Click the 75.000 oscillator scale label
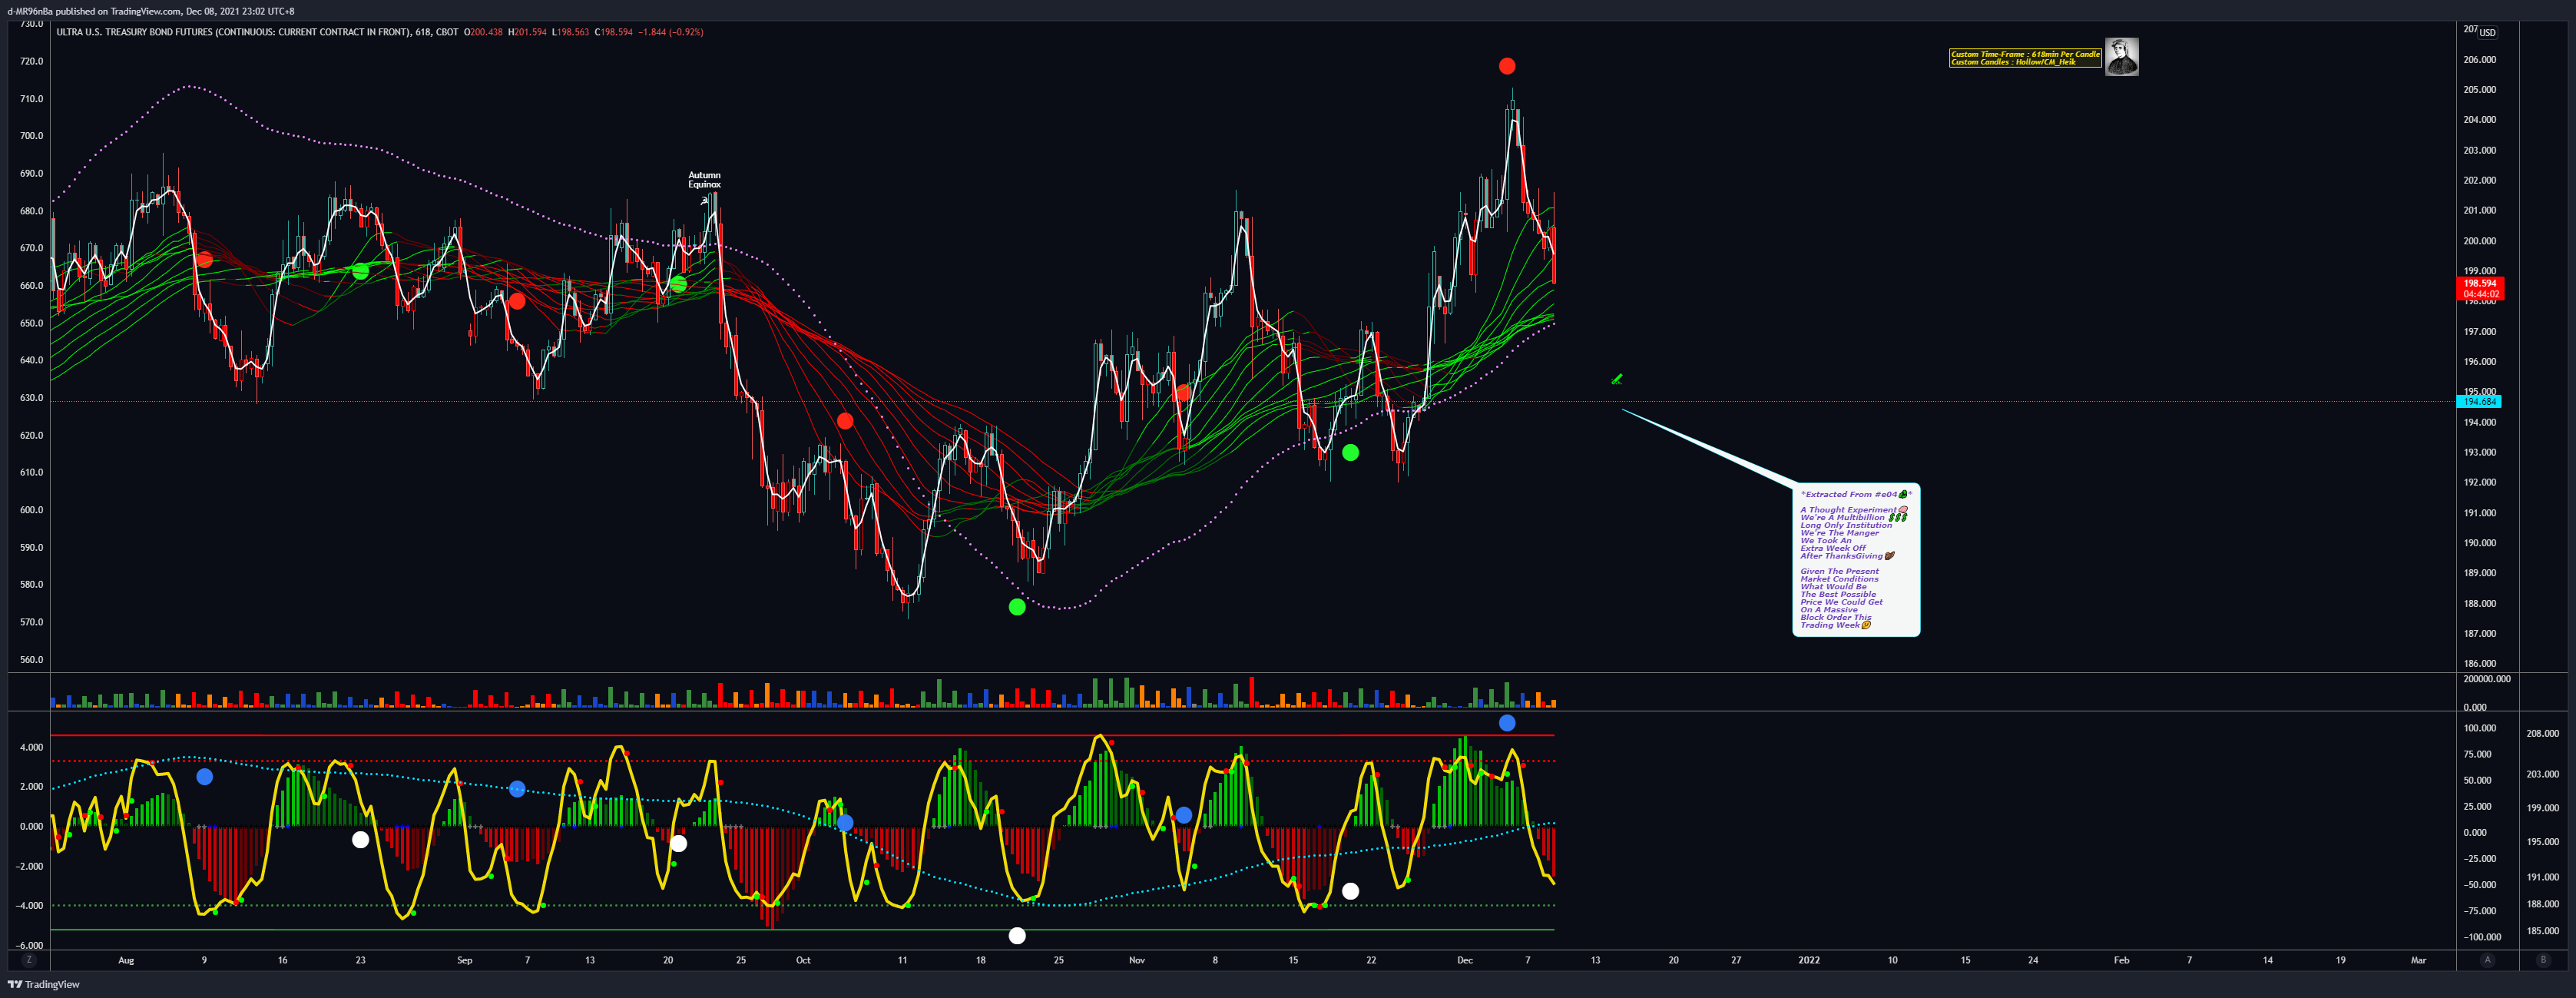This screenshot has height=998, width=2576. (2477, 755)
